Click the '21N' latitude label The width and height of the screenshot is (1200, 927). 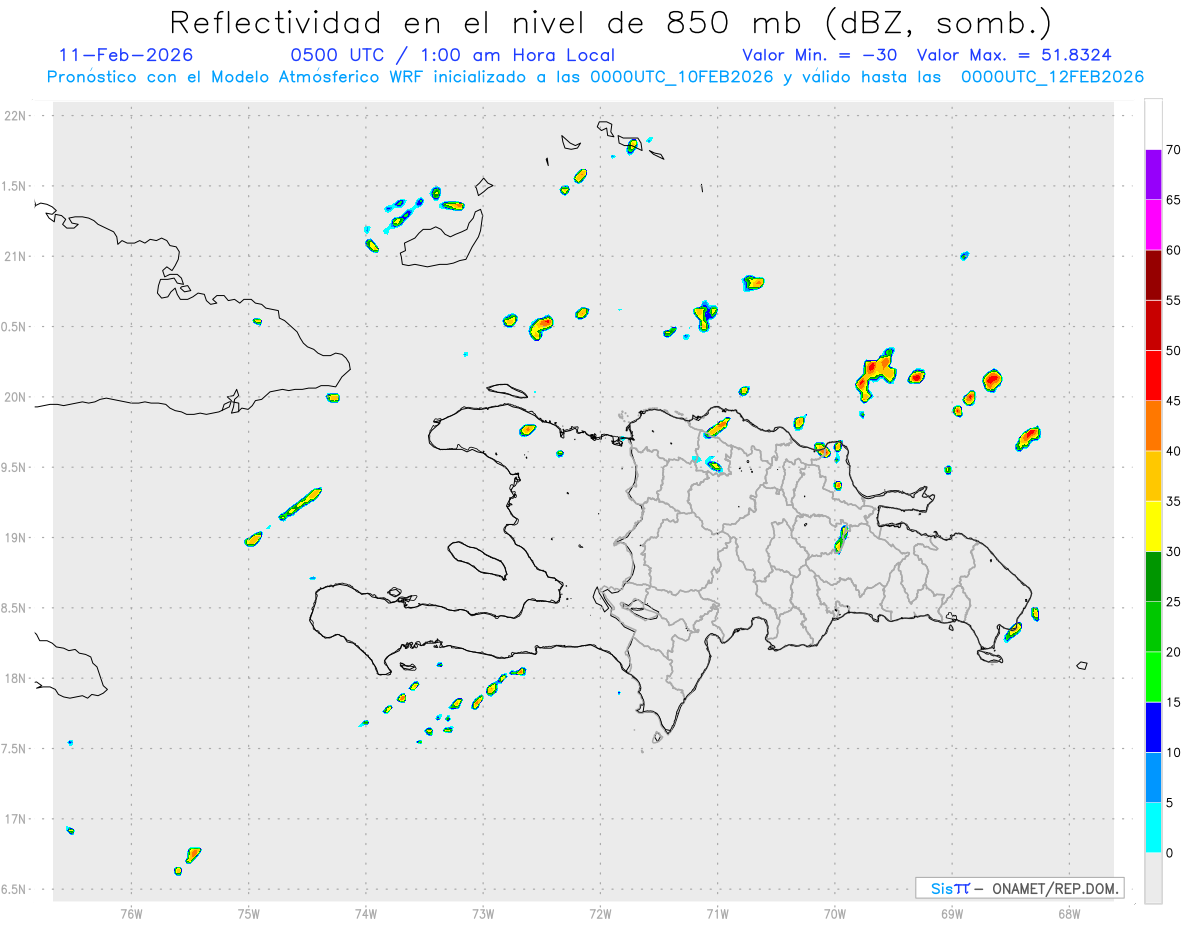click(16, 256)
